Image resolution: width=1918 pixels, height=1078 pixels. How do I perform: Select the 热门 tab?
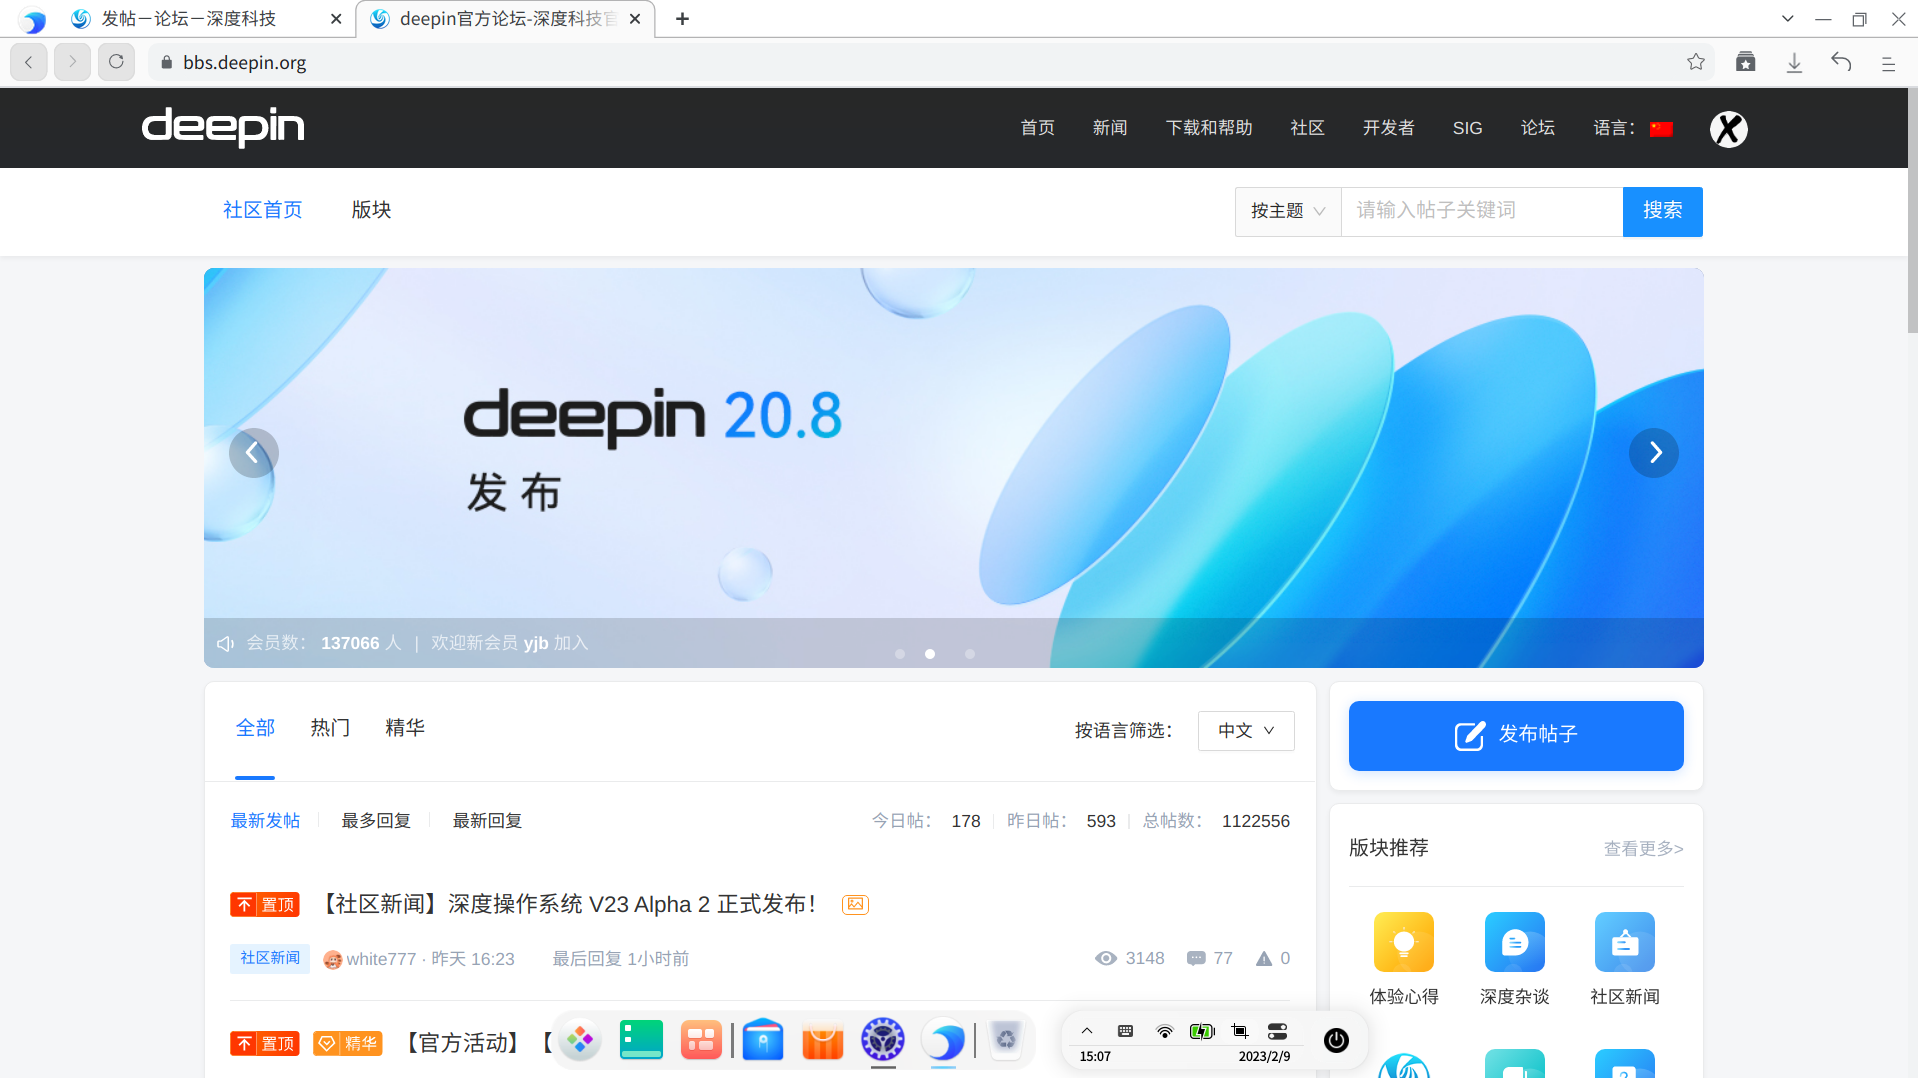330,728
